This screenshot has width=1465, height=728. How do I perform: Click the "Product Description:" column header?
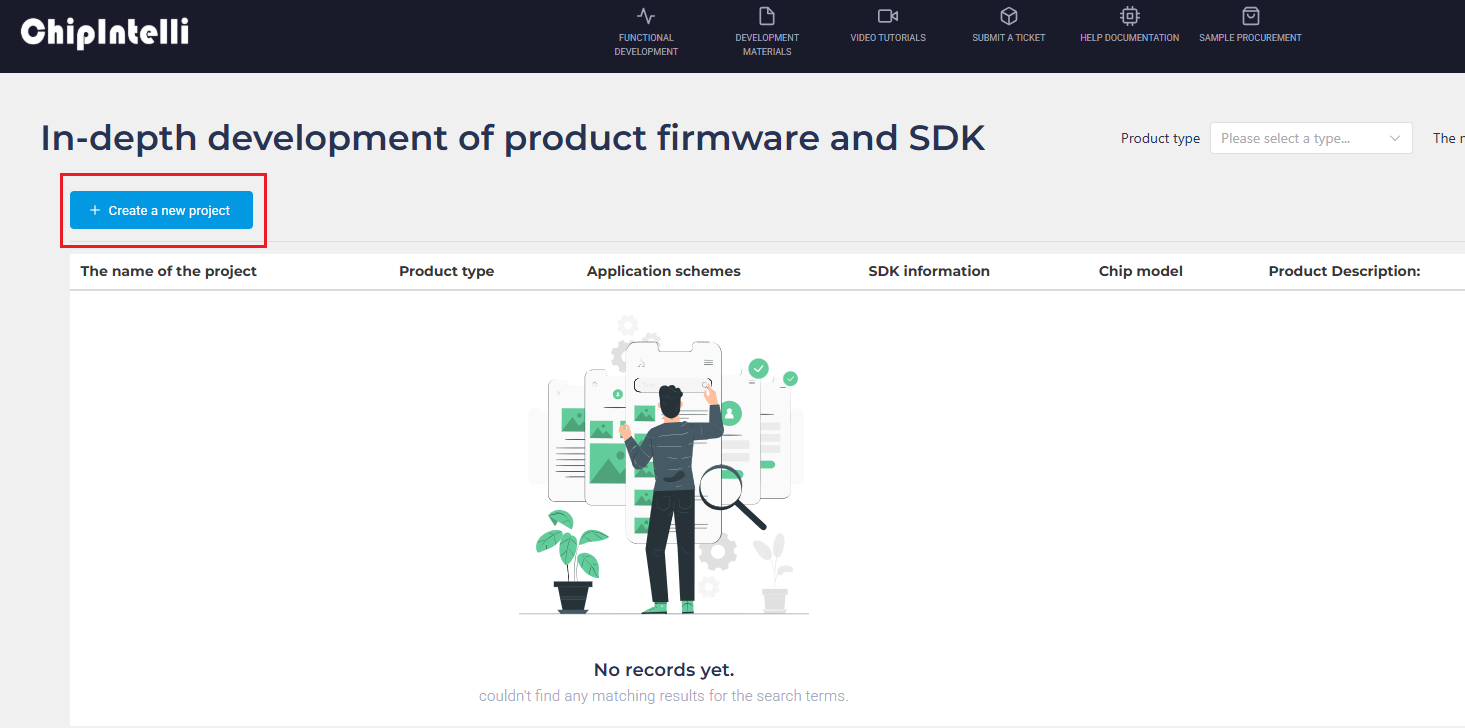point(1344,271)
